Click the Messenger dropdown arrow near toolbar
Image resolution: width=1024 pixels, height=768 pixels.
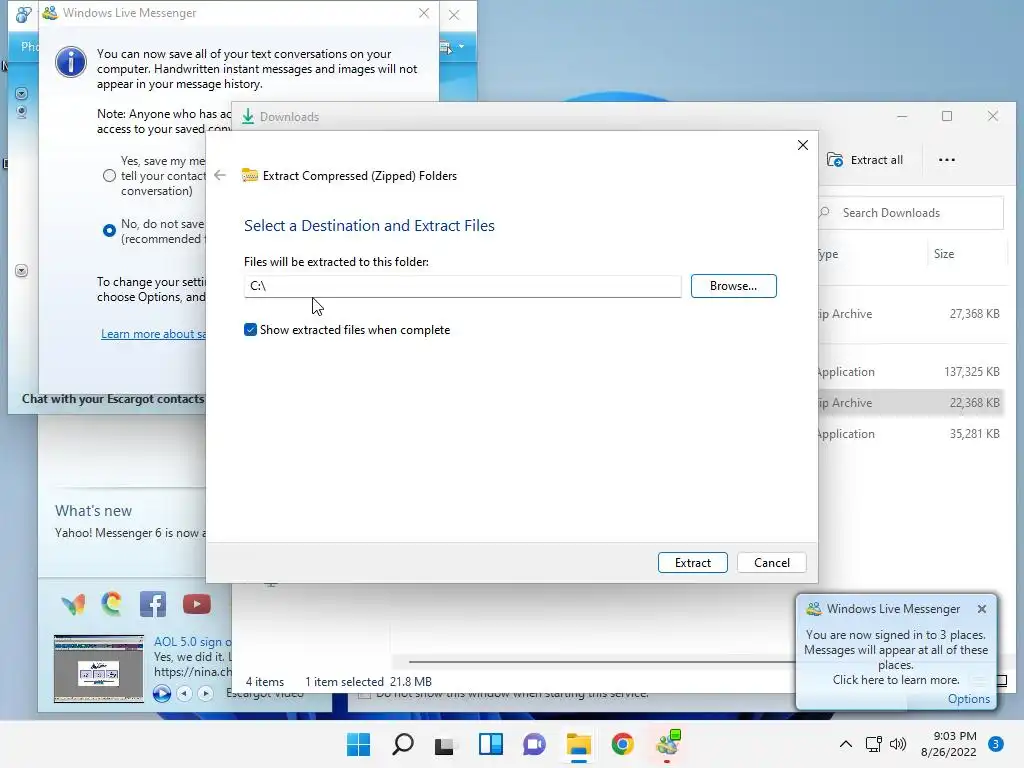click(461, 46)
